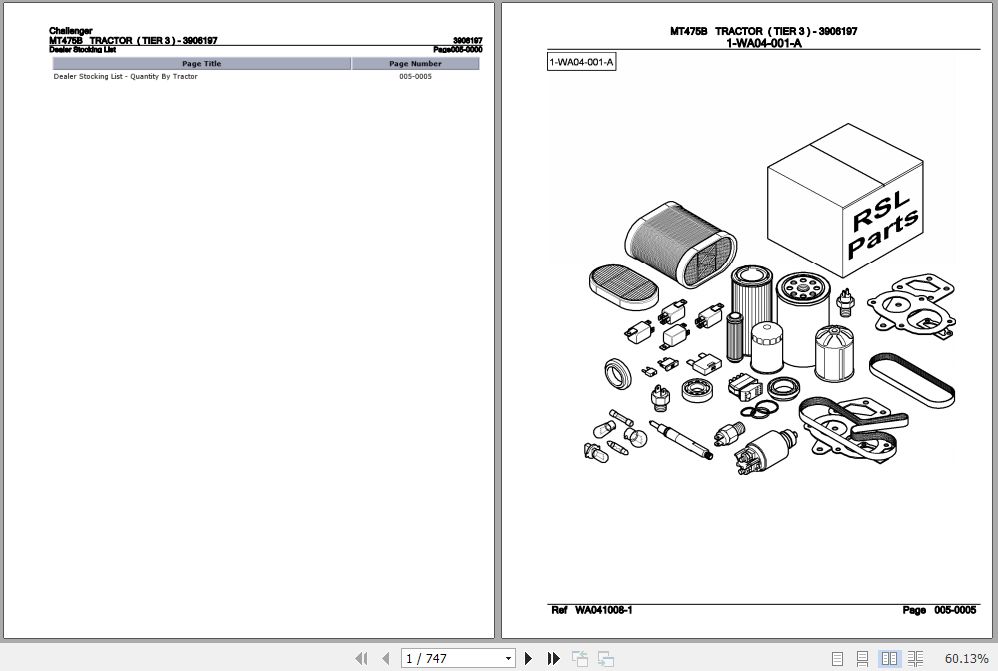
Task: Follow the 005-0005 page number link
Action: click(x=414, y=76)
